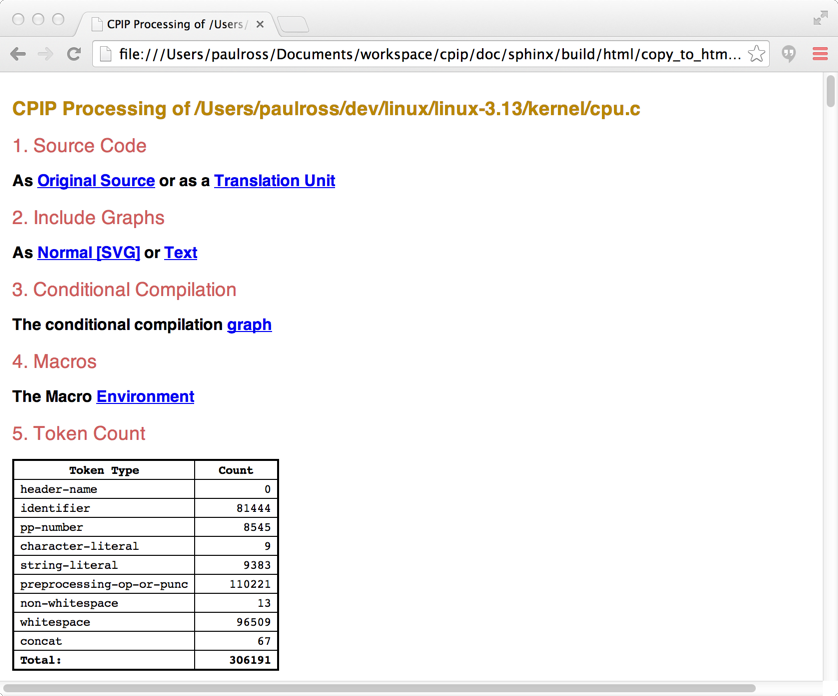
Task: Reload the page with the refresh icon
Action: coord(74,53)
